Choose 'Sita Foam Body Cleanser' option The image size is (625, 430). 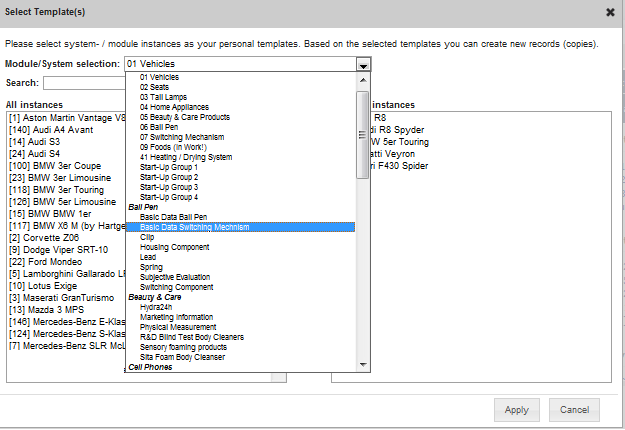(x=182, y=357)
